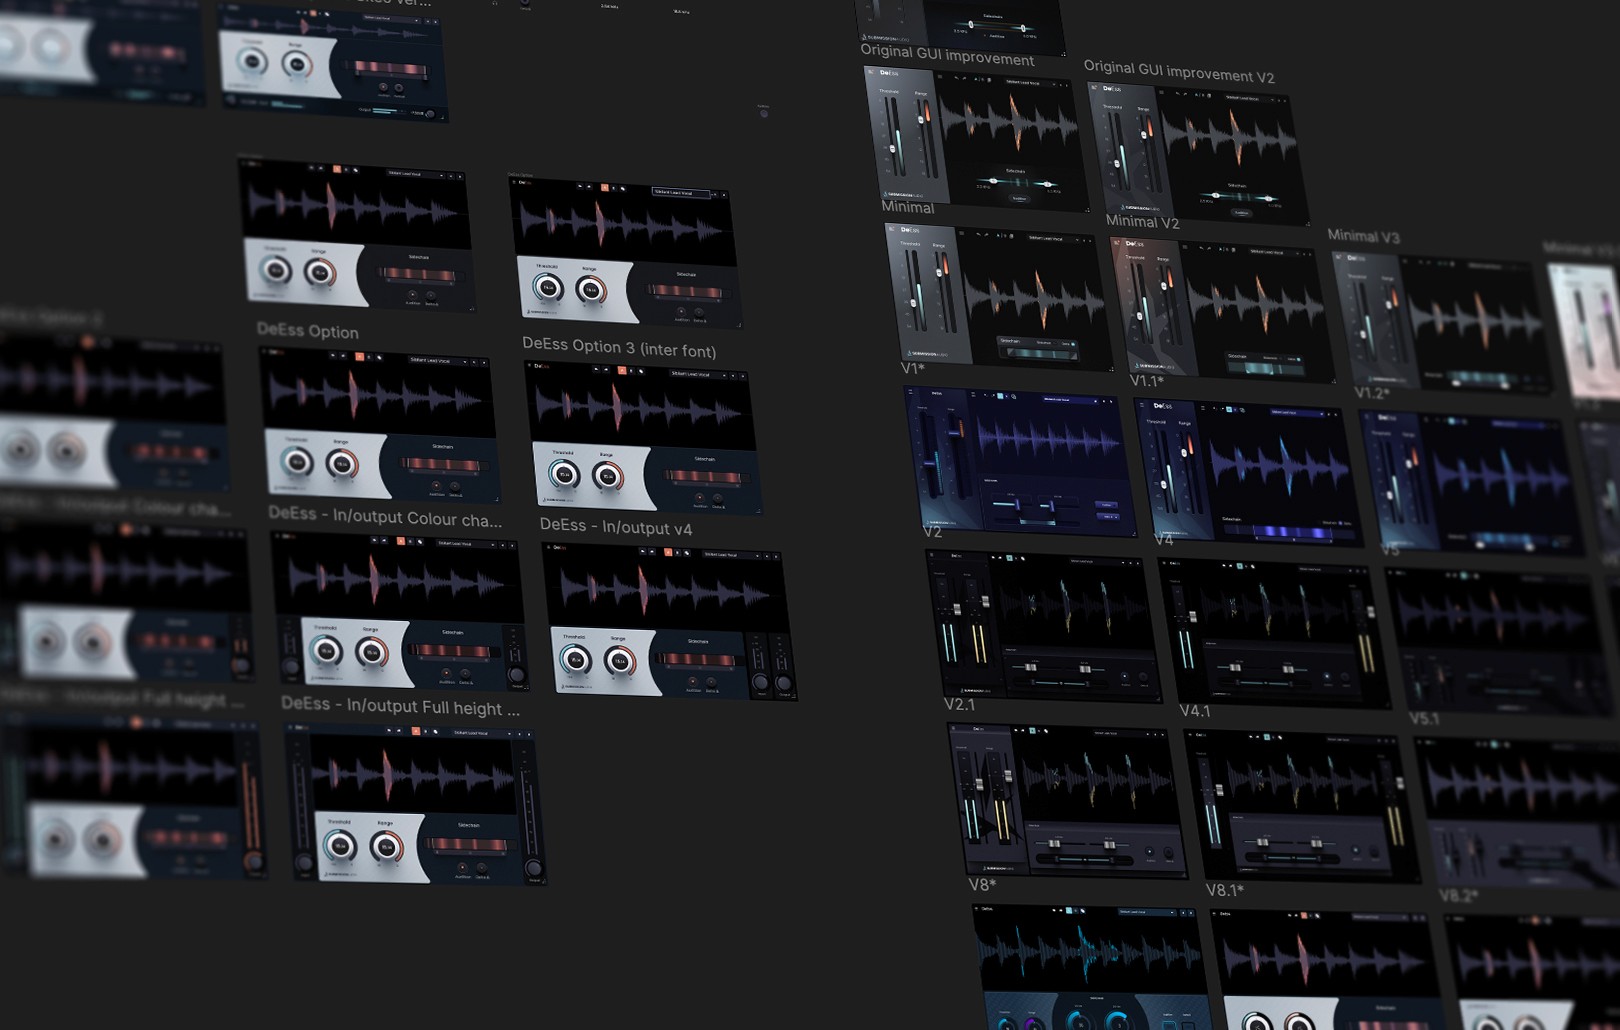Select the frame thumbnail under the V4 label
This screenshot has width=1620, height=1030.
[x=1275, y=633]
